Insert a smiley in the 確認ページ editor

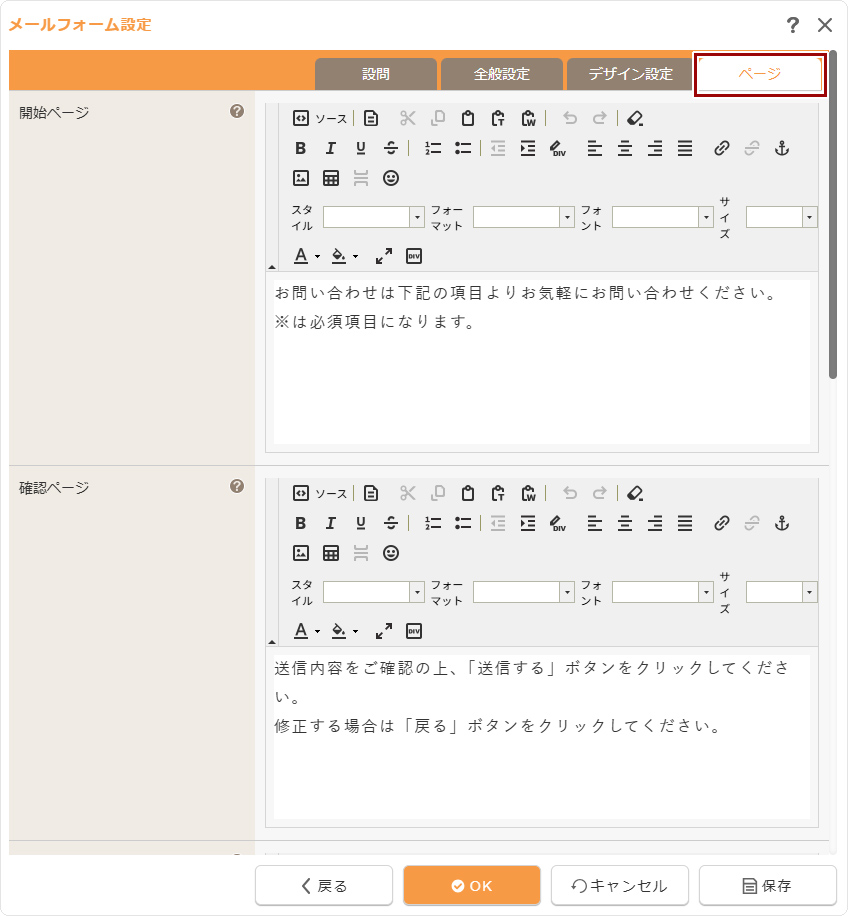point(391,553)
